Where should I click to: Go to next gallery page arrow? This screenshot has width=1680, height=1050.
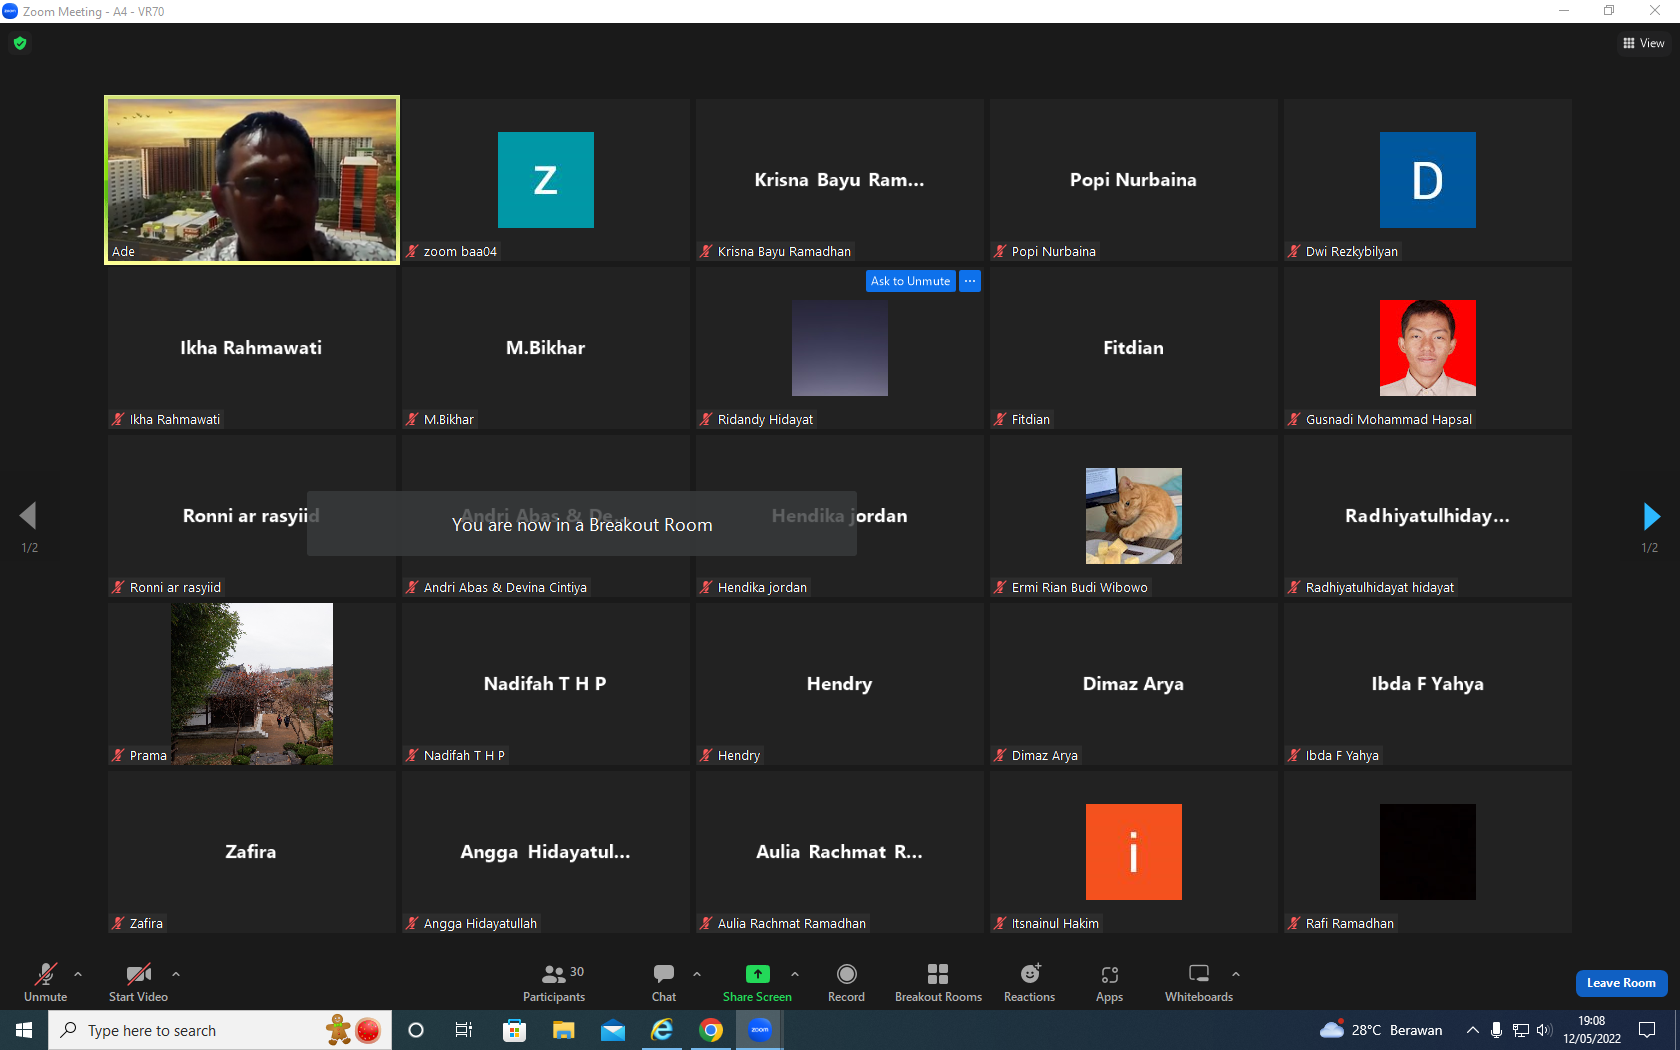pos(1651,516)
